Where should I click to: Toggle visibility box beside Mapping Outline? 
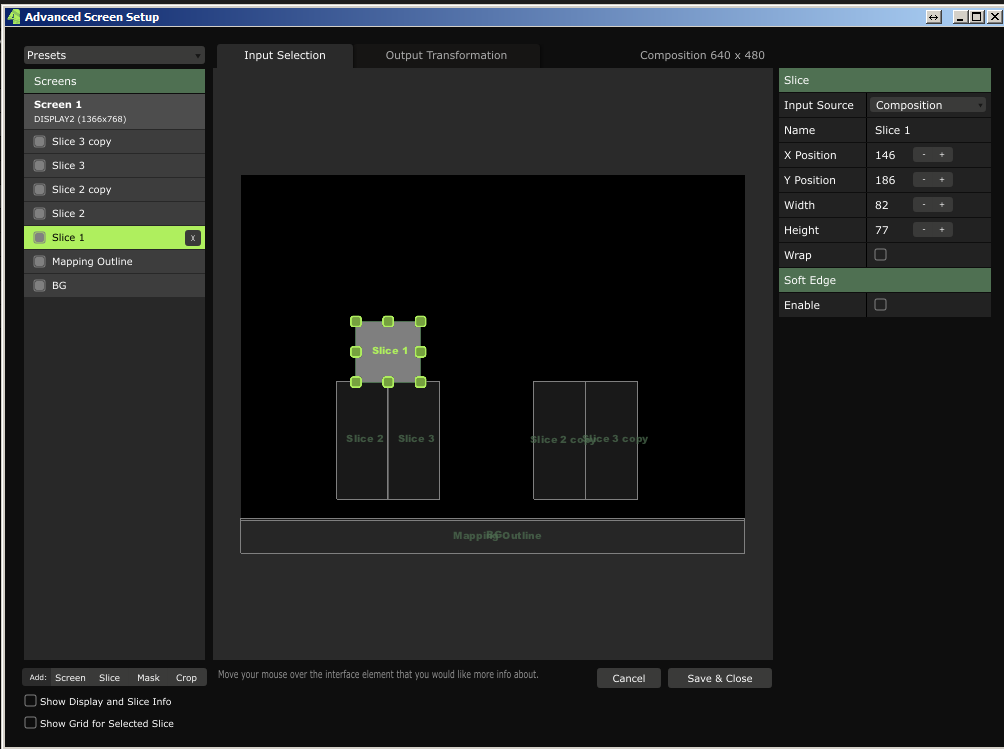click(x=40, y=262)
